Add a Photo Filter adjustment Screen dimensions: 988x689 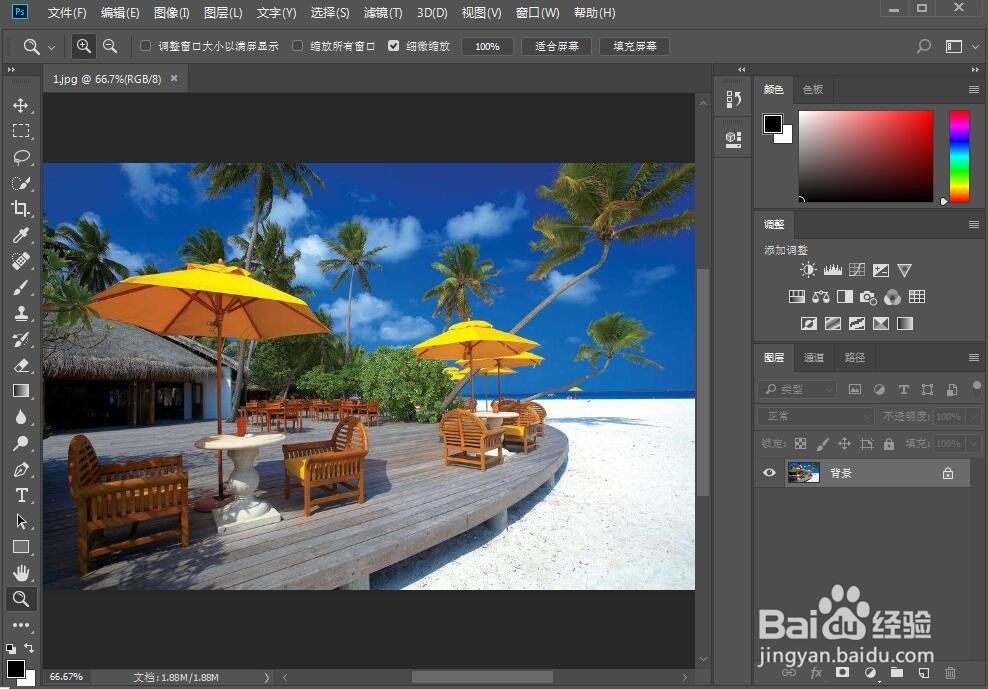click(868, 297)
